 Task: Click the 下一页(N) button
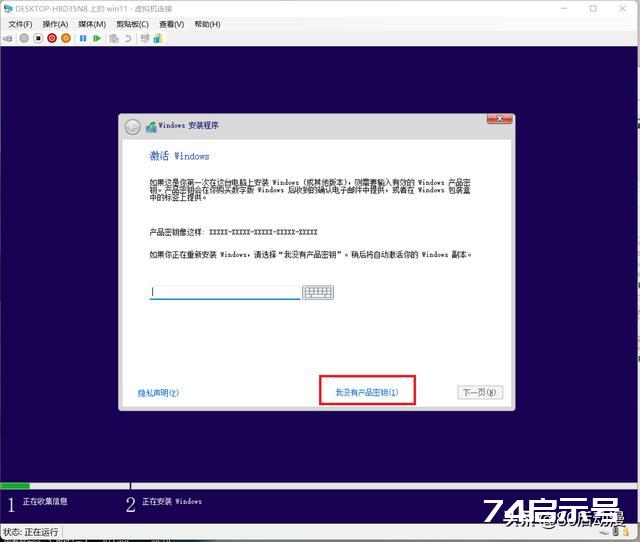(480, 392)
